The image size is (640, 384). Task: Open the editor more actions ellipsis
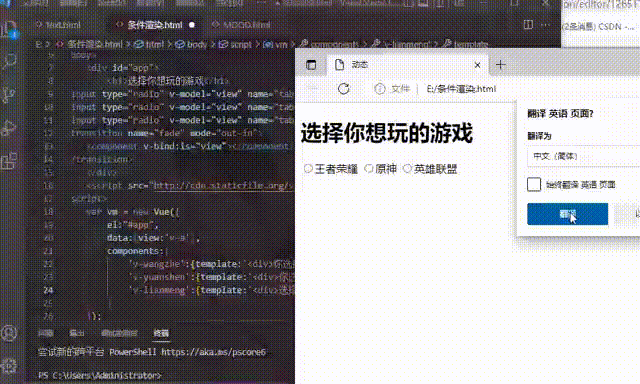tap(545, 25)
